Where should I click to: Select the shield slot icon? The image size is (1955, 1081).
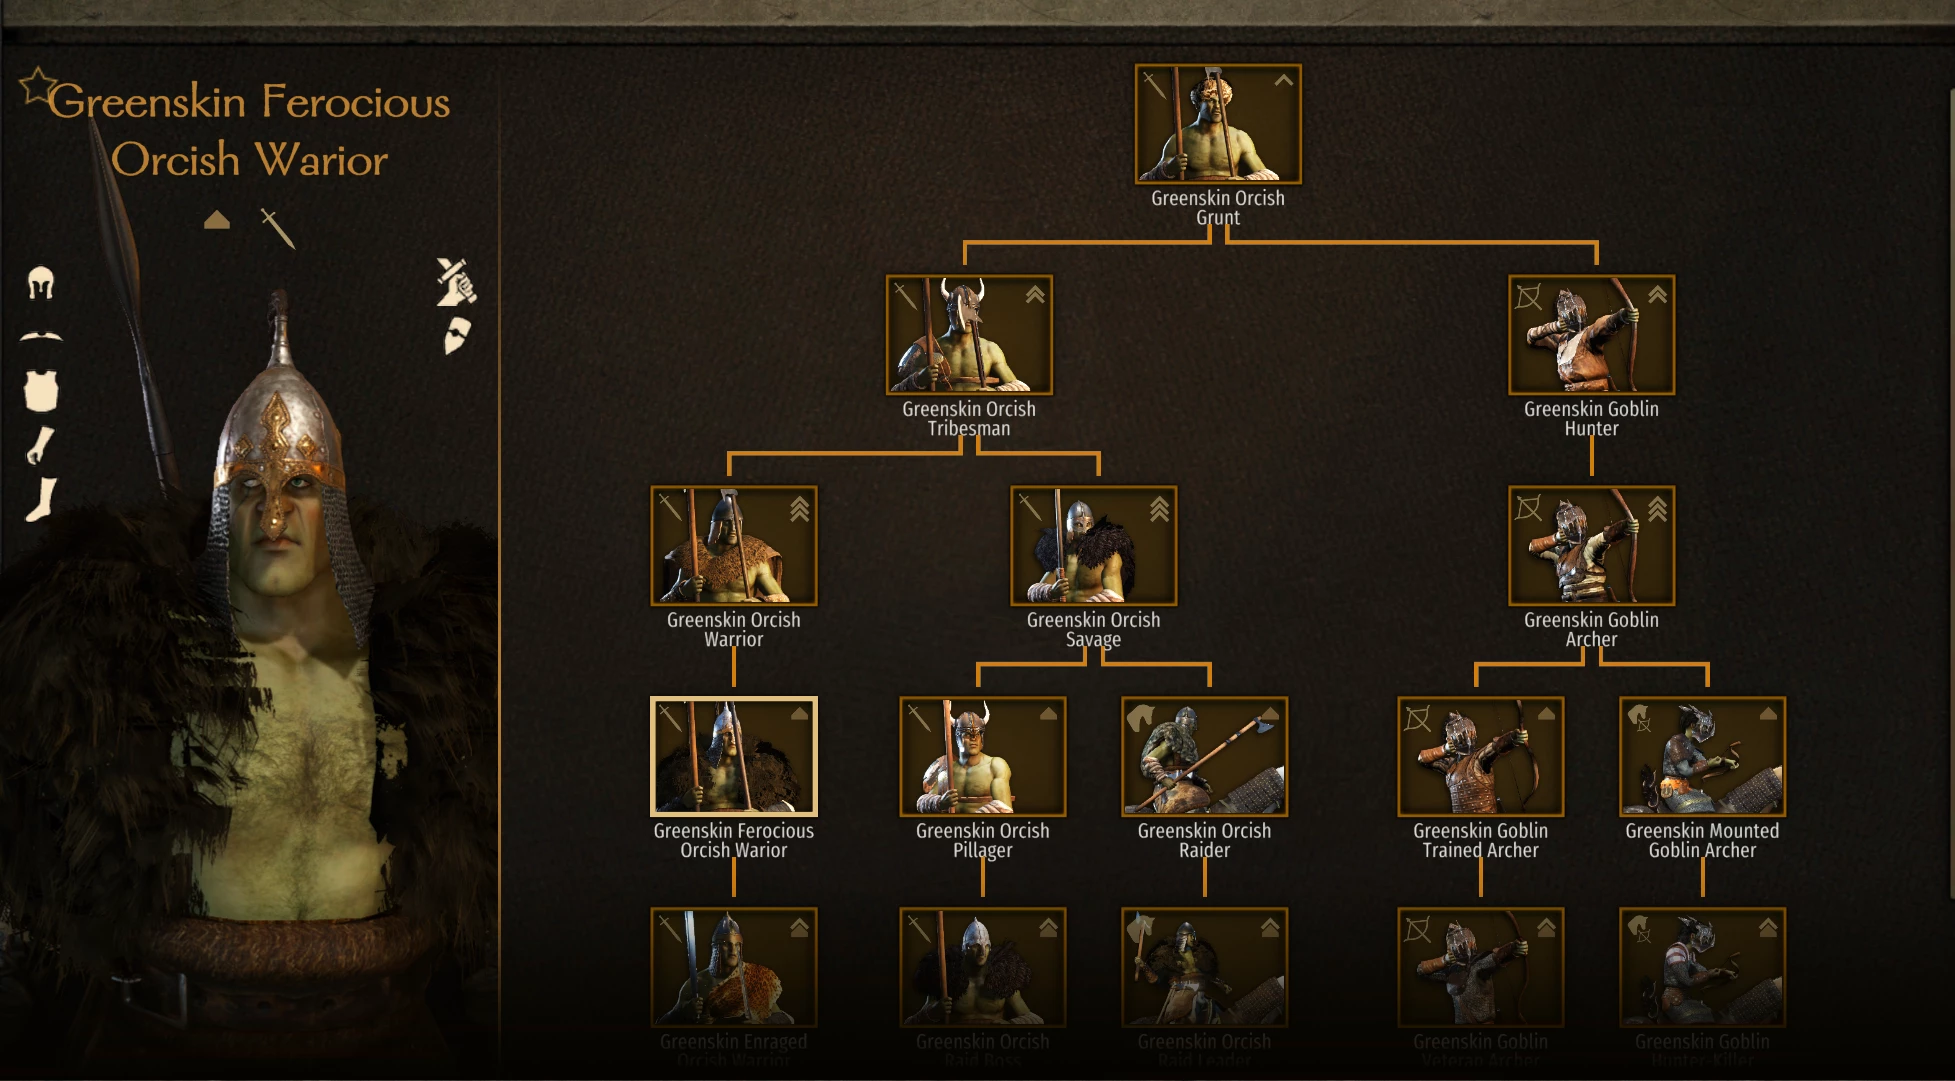(457, 336)
